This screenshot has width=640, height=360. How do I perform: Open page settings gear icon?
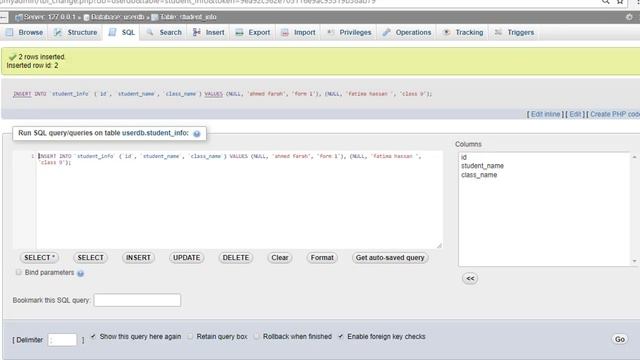point(629,17)
